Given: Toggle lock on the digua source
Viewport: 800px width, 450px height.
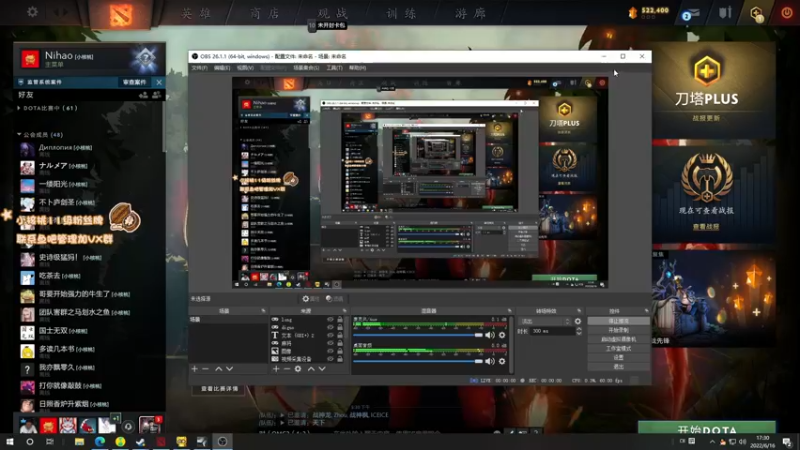Looking at the screenshot, I should tap(340, 328).
